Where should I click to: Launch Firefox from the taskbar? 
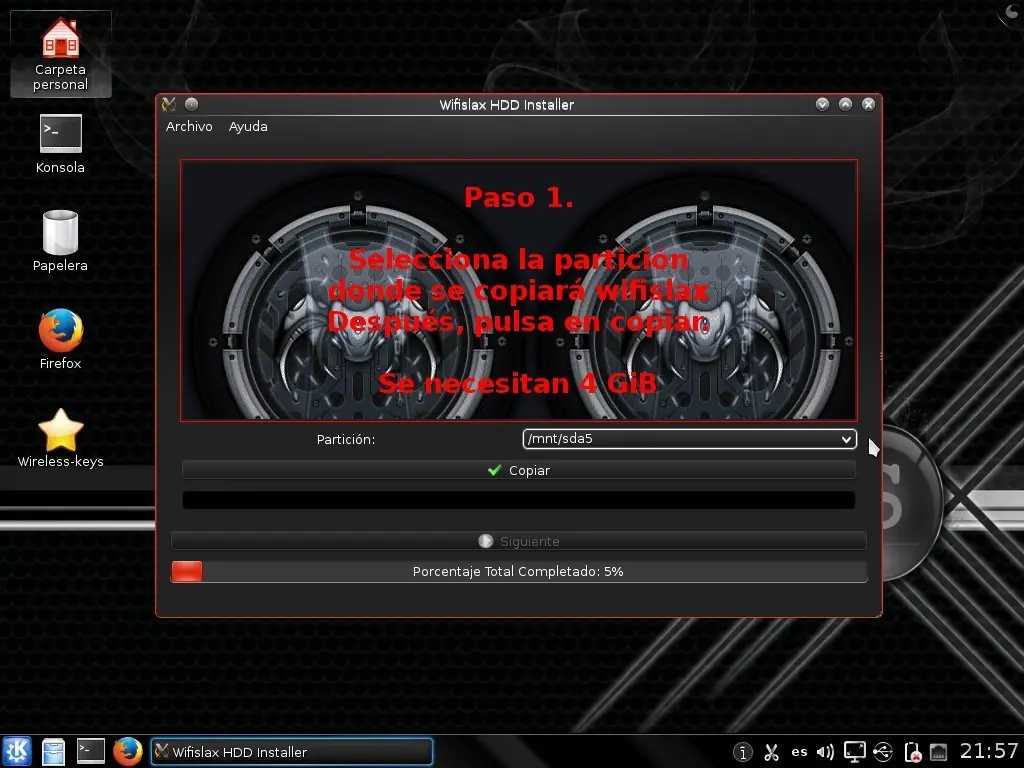pyautogui.click(x=127, y=751)
